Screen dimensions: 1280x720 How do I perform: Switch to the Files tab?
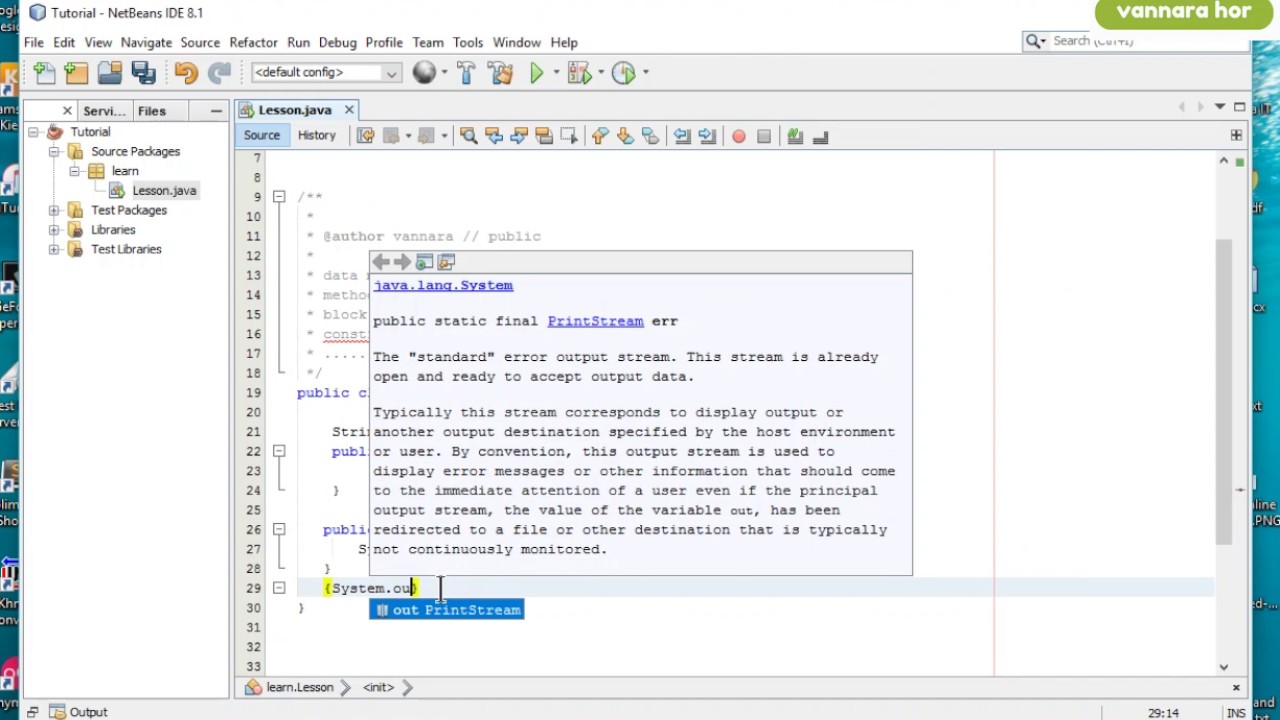coord(152,111)
